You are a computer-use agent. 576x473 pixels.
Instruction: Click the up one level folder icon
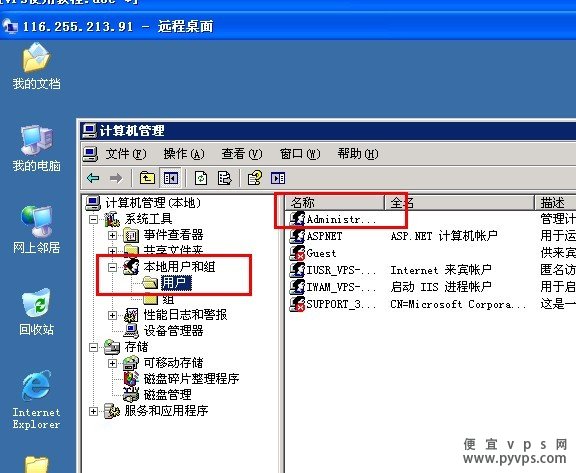pyautogui.click(x=147, y=178)
